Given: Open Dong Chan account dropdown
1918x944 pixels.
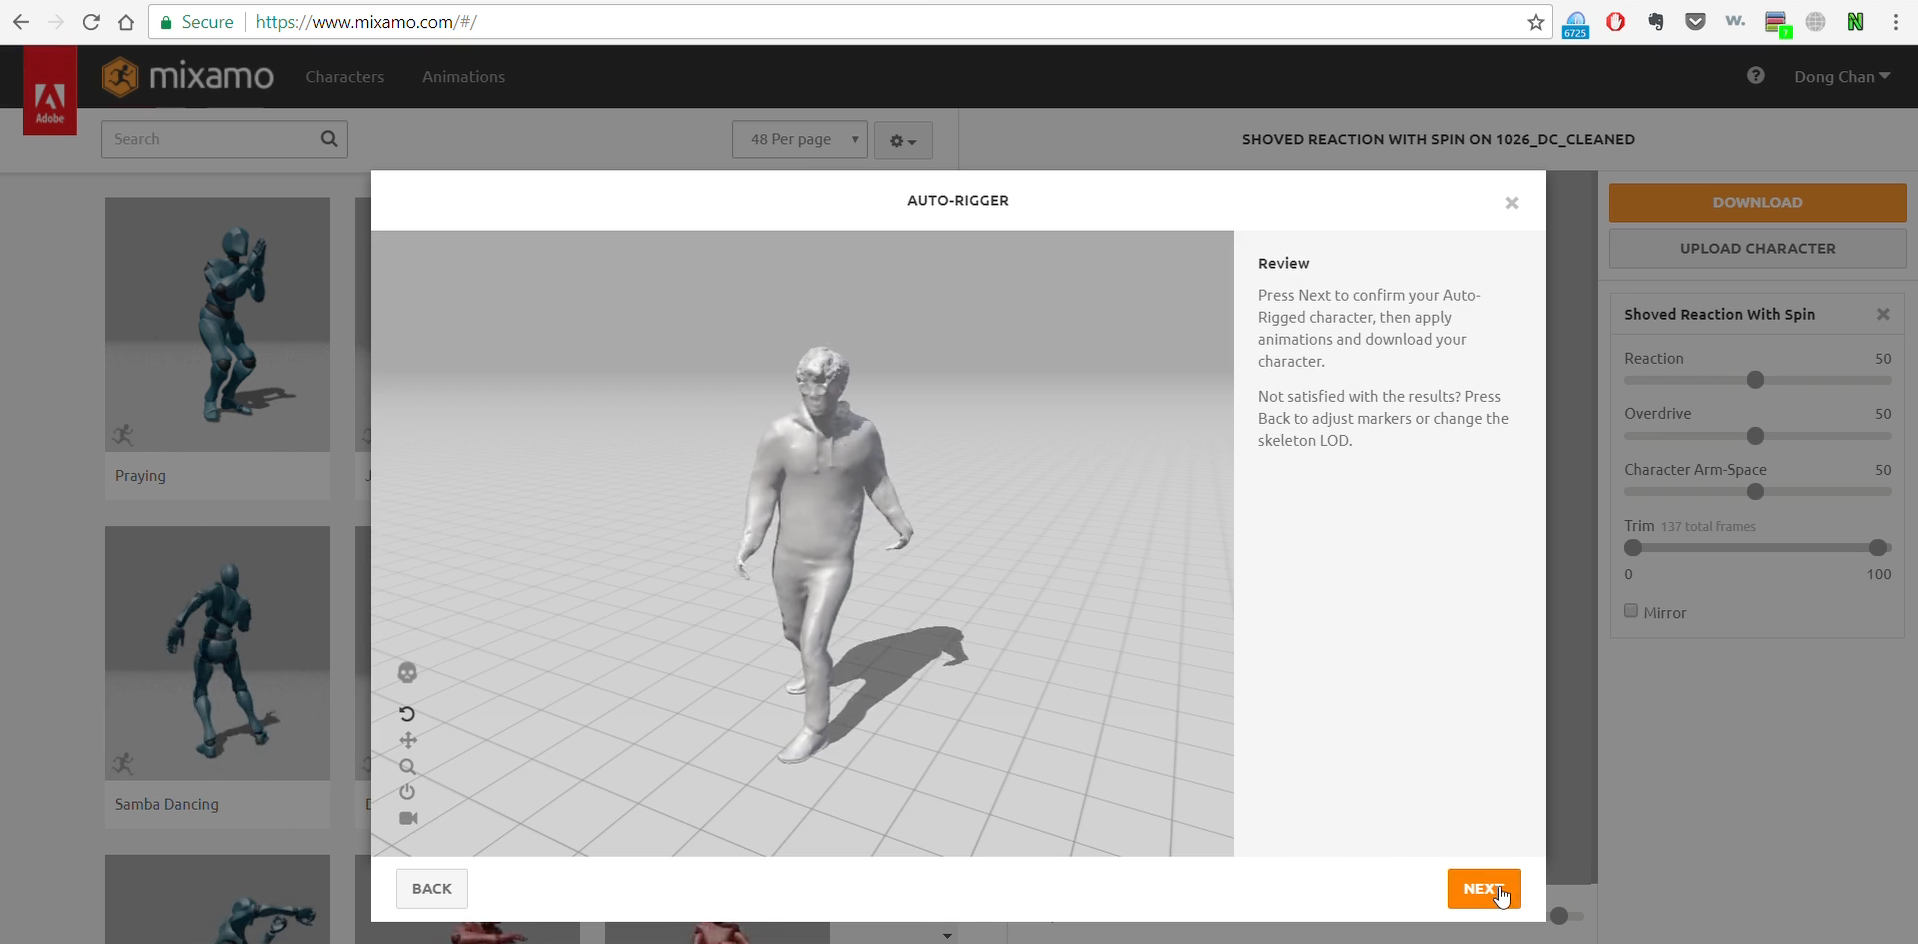Looking at the screenshot, I should (x=1842, y=77).
